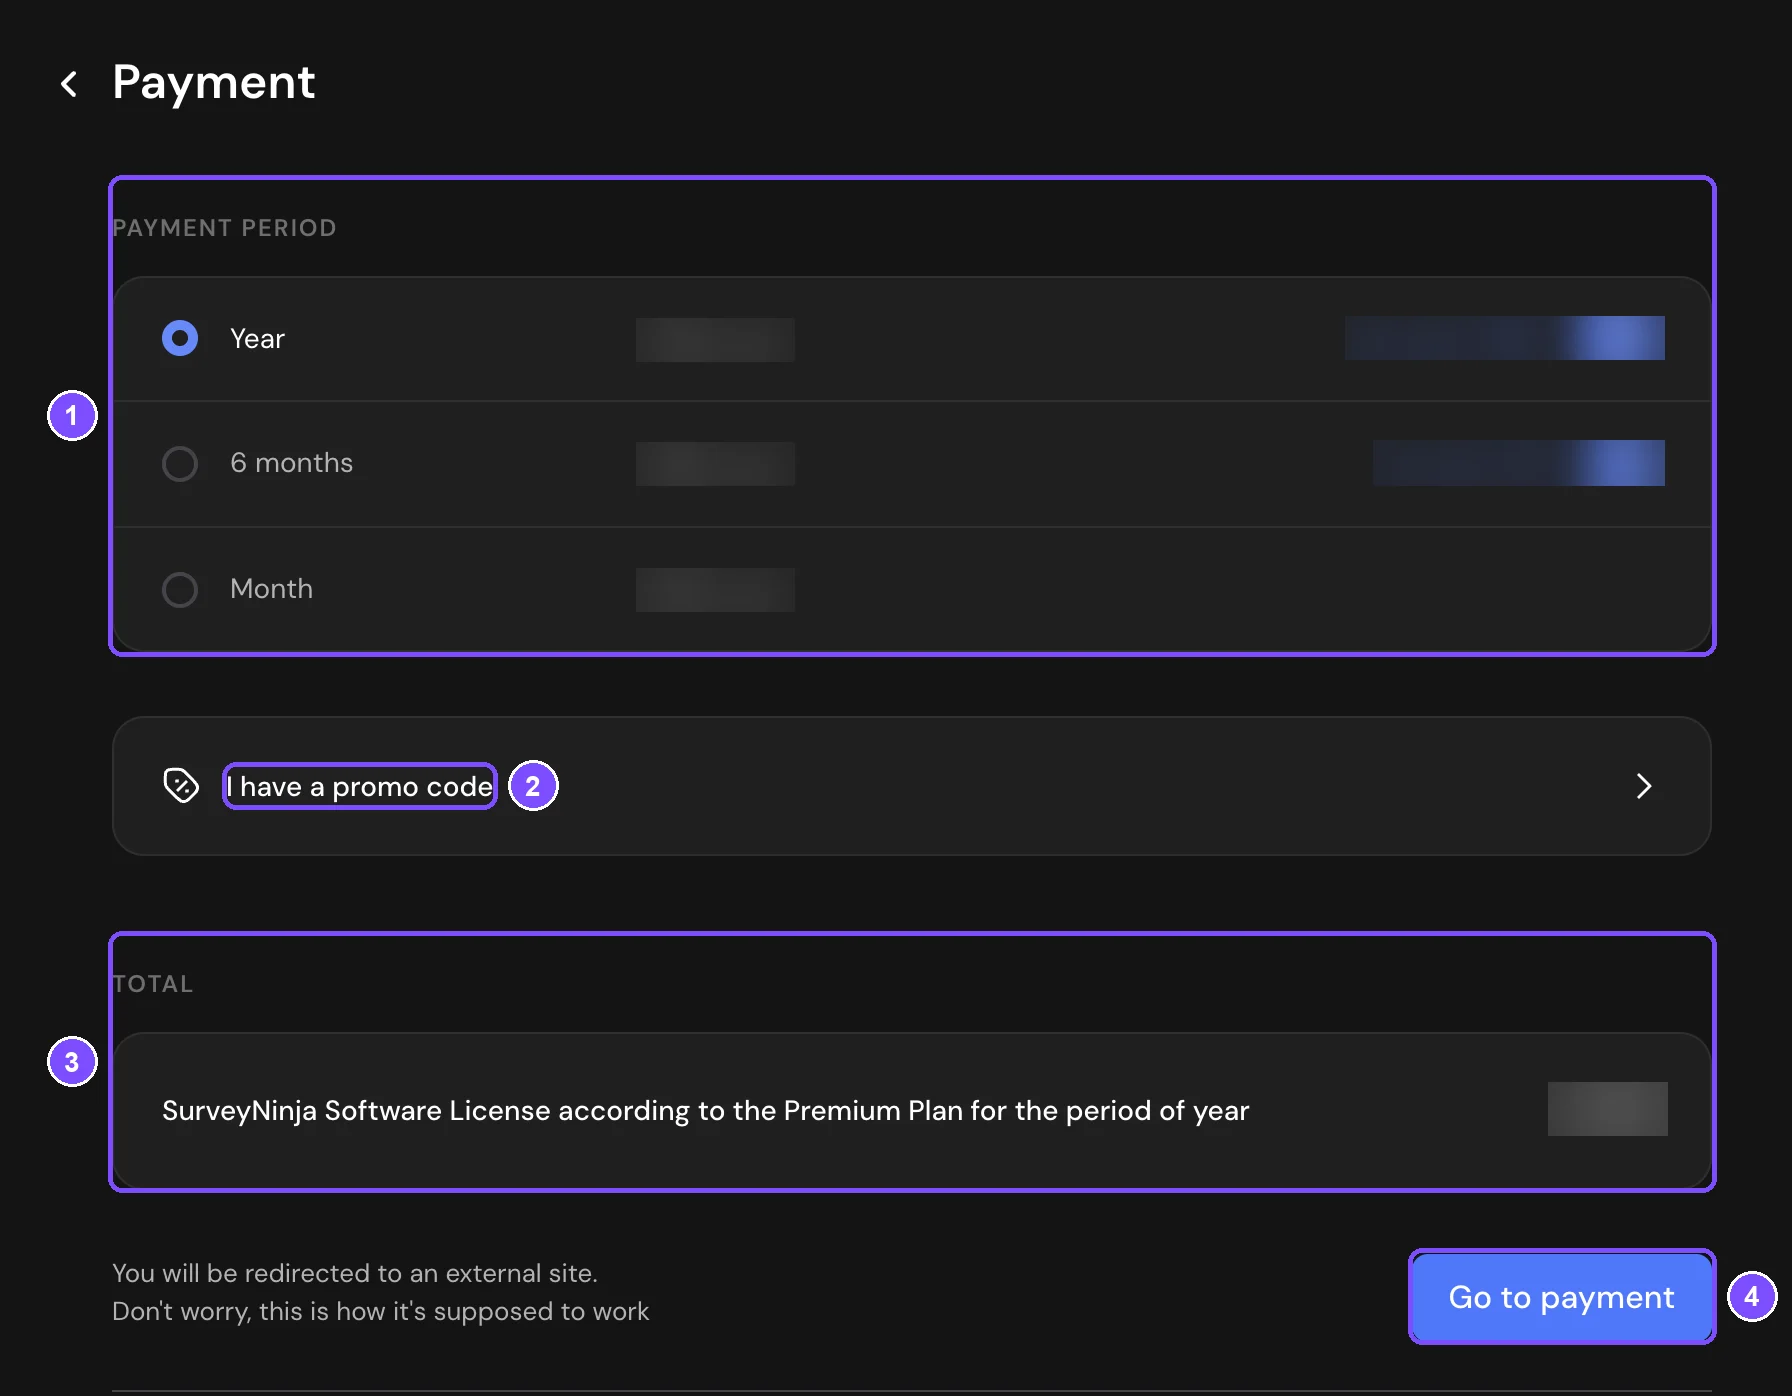Go back using the arrow beside Payment

69,84
